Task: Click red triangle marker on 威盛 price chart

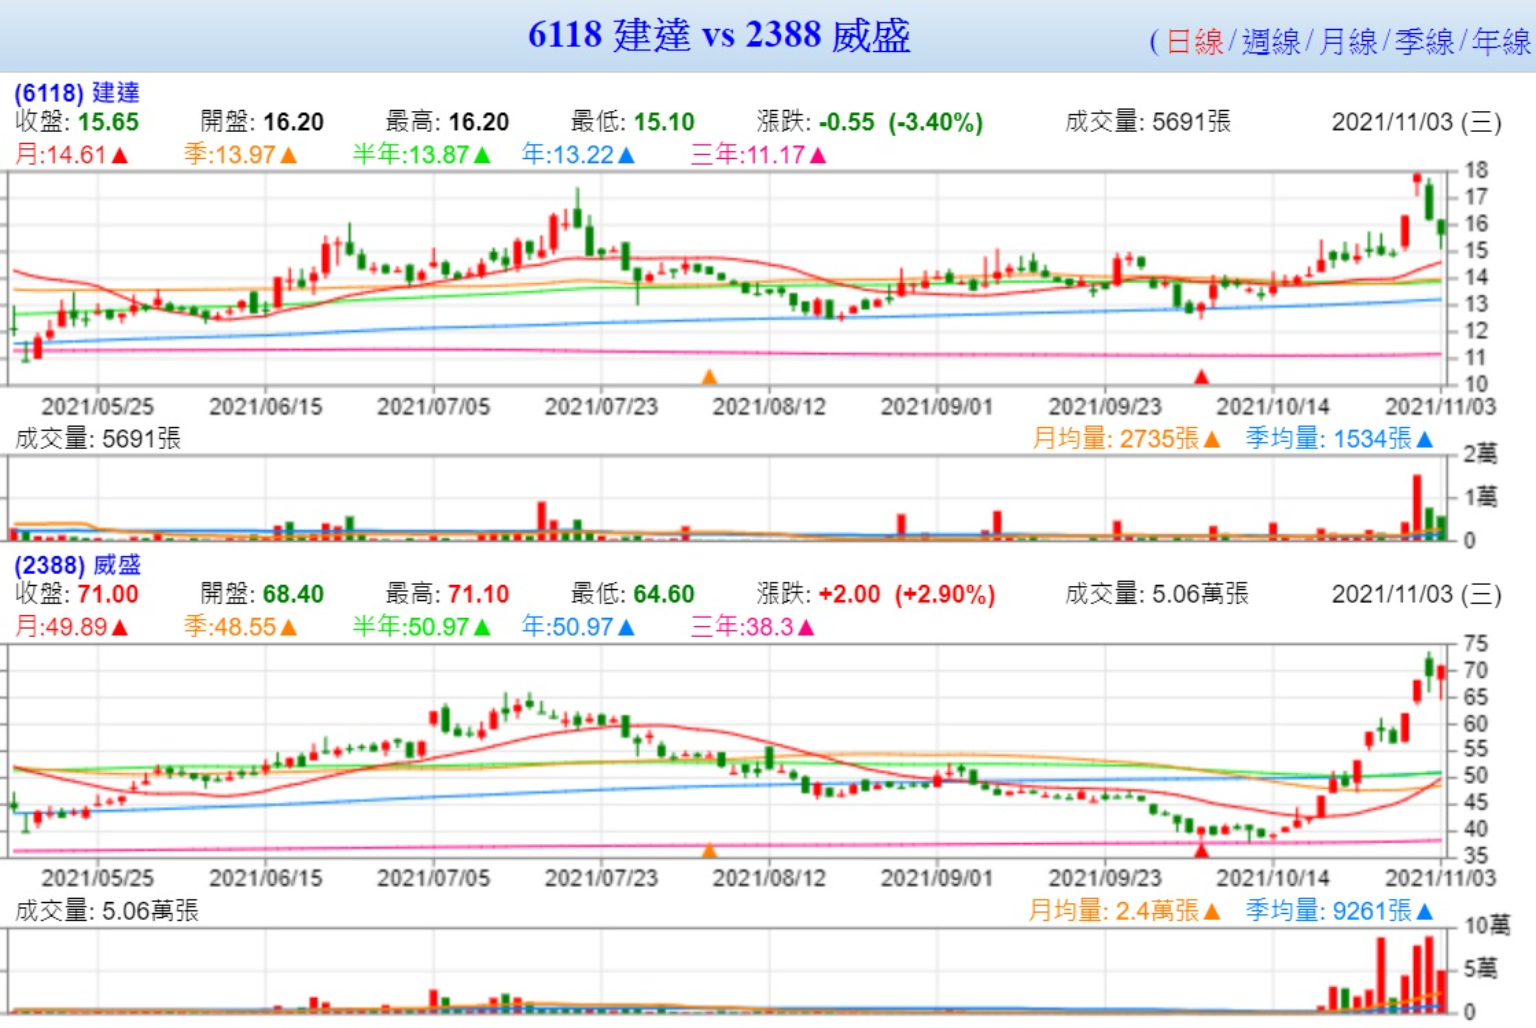Action: [1201, 850]
